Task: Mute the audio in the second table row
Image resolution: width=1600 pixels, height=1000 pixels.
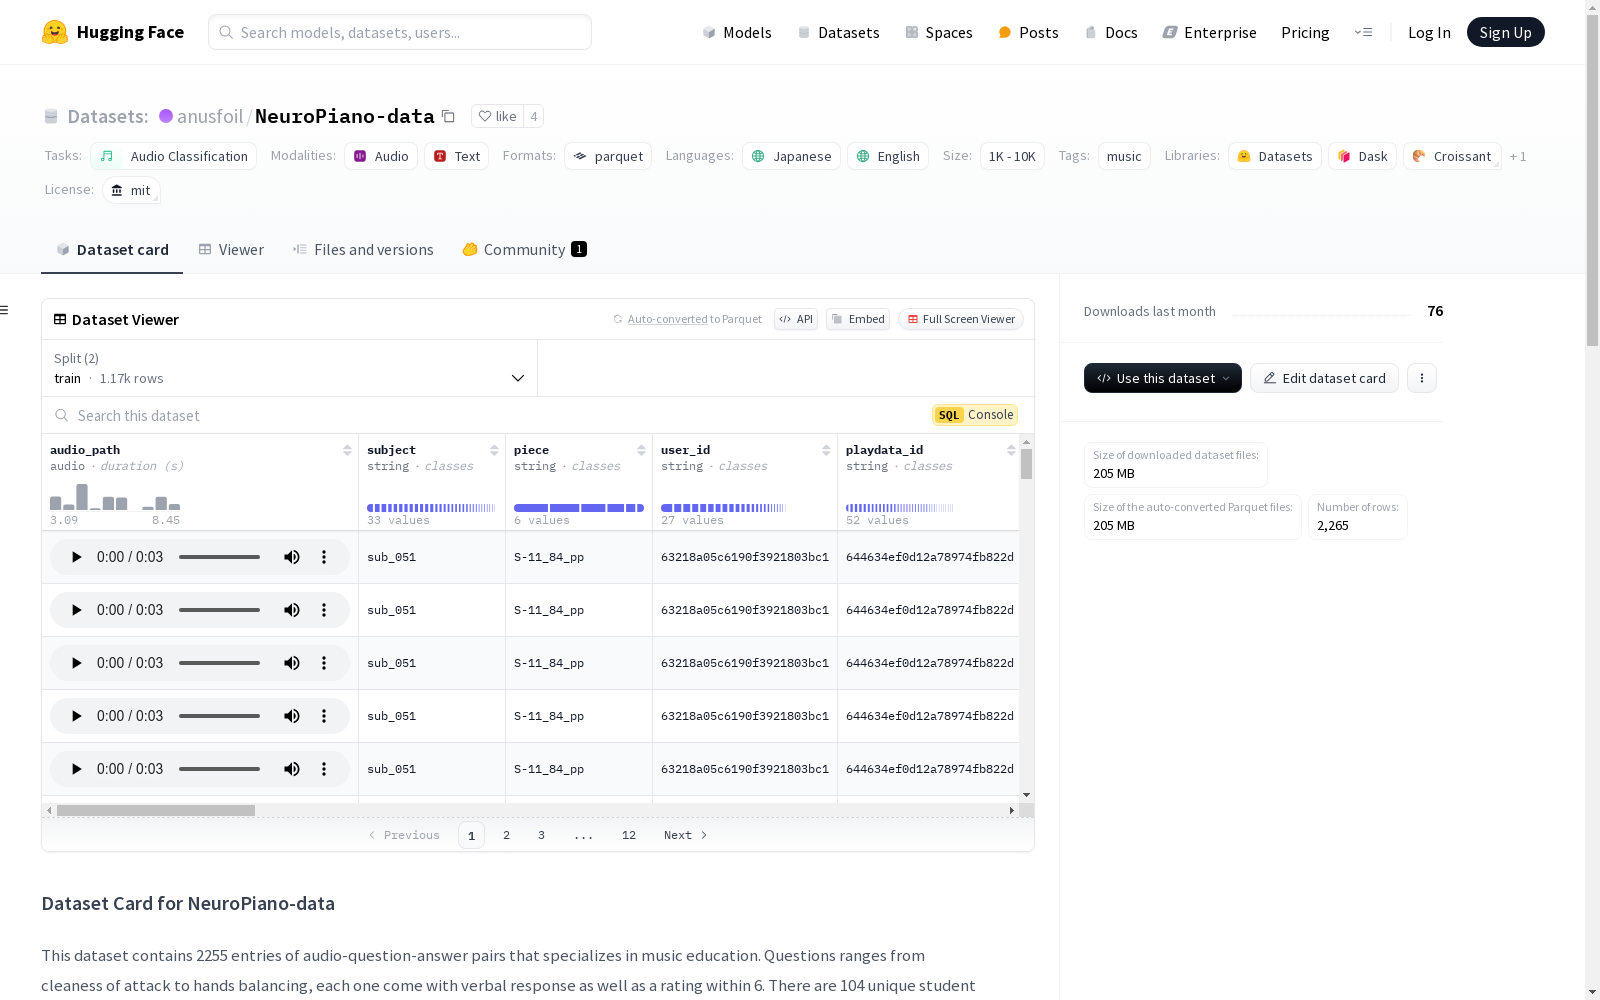Action: pos(292,610)
